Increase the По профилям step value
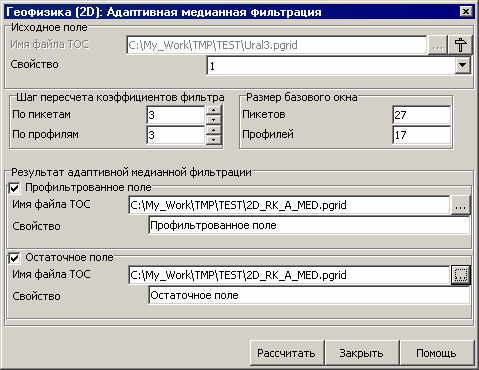 click(214, 130)
